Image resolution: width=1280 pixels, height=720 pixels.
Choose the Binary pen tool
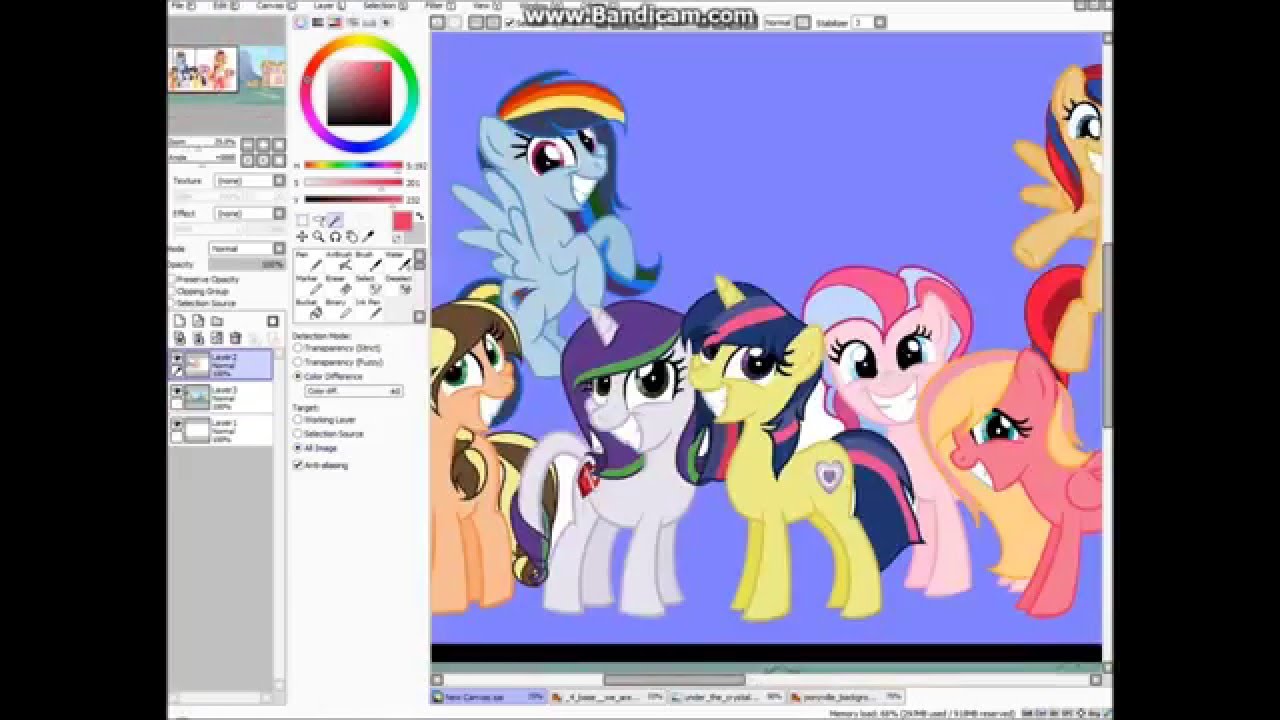tap(339, 309)
